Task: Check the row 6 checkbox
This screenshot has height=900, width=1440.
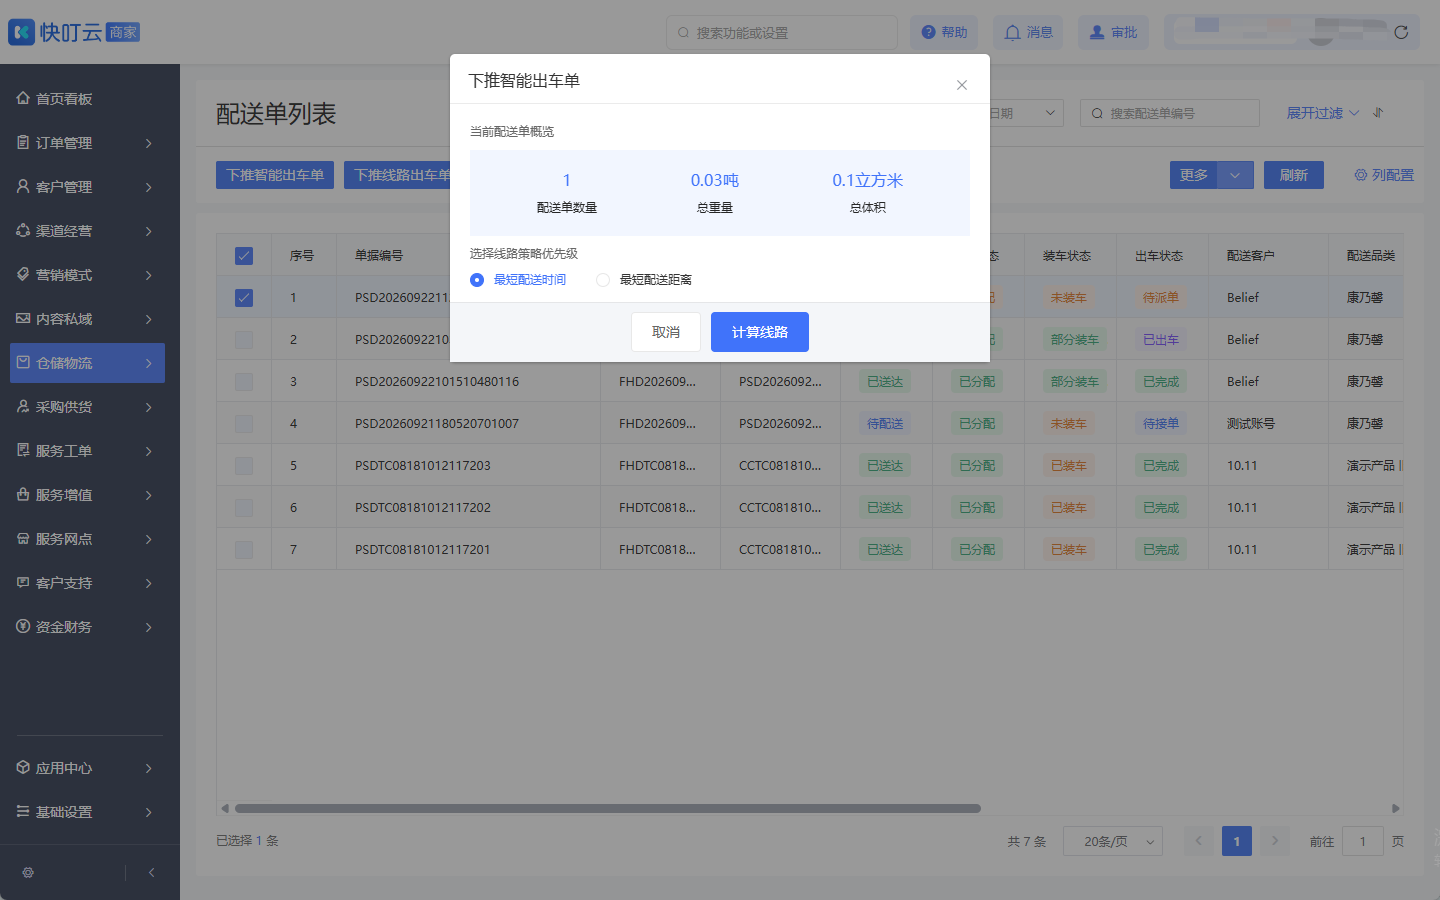Action: [244, 508]
